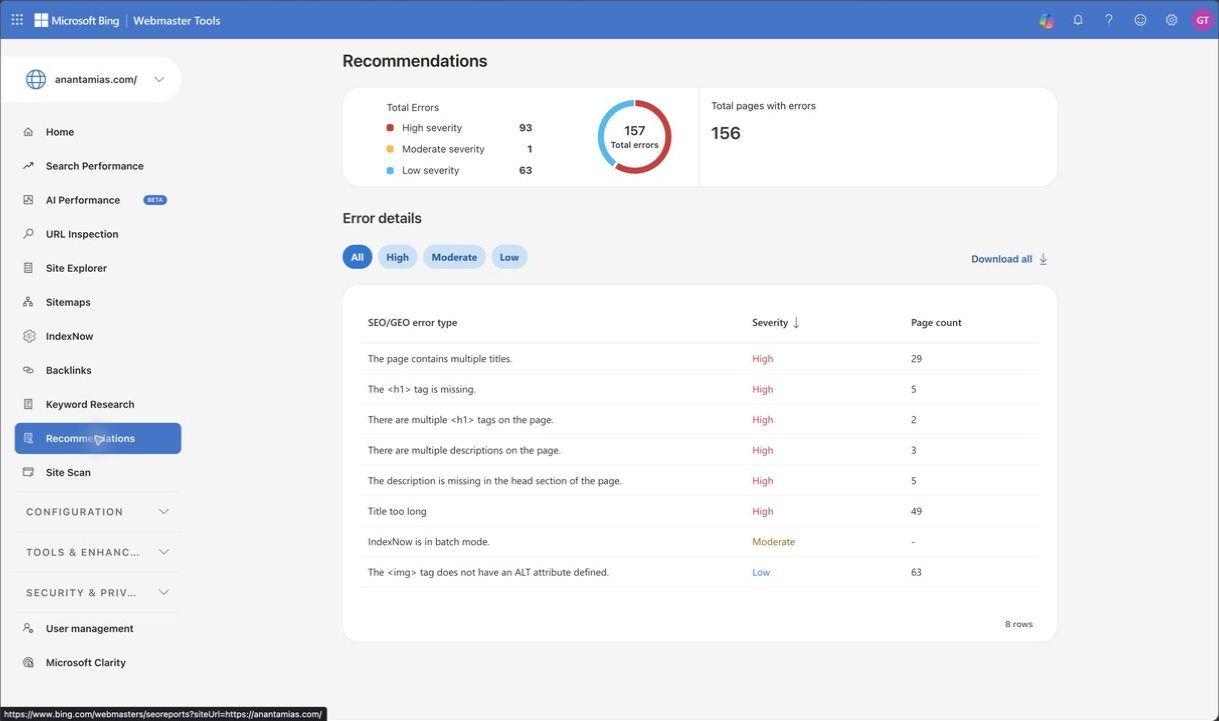This screenshot has height=721, width=1219.
Task: Open the settings gear icon
Action: 1171,20
